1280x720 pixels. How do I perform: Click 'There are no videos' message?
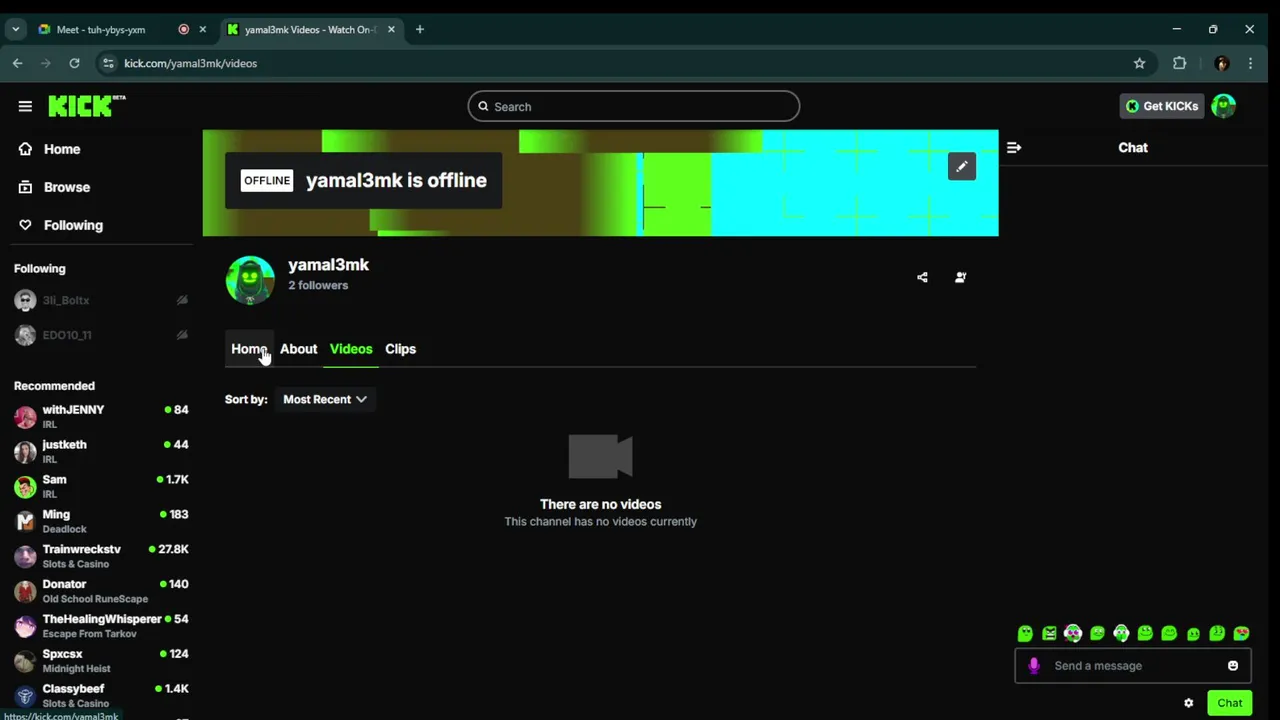600,504
